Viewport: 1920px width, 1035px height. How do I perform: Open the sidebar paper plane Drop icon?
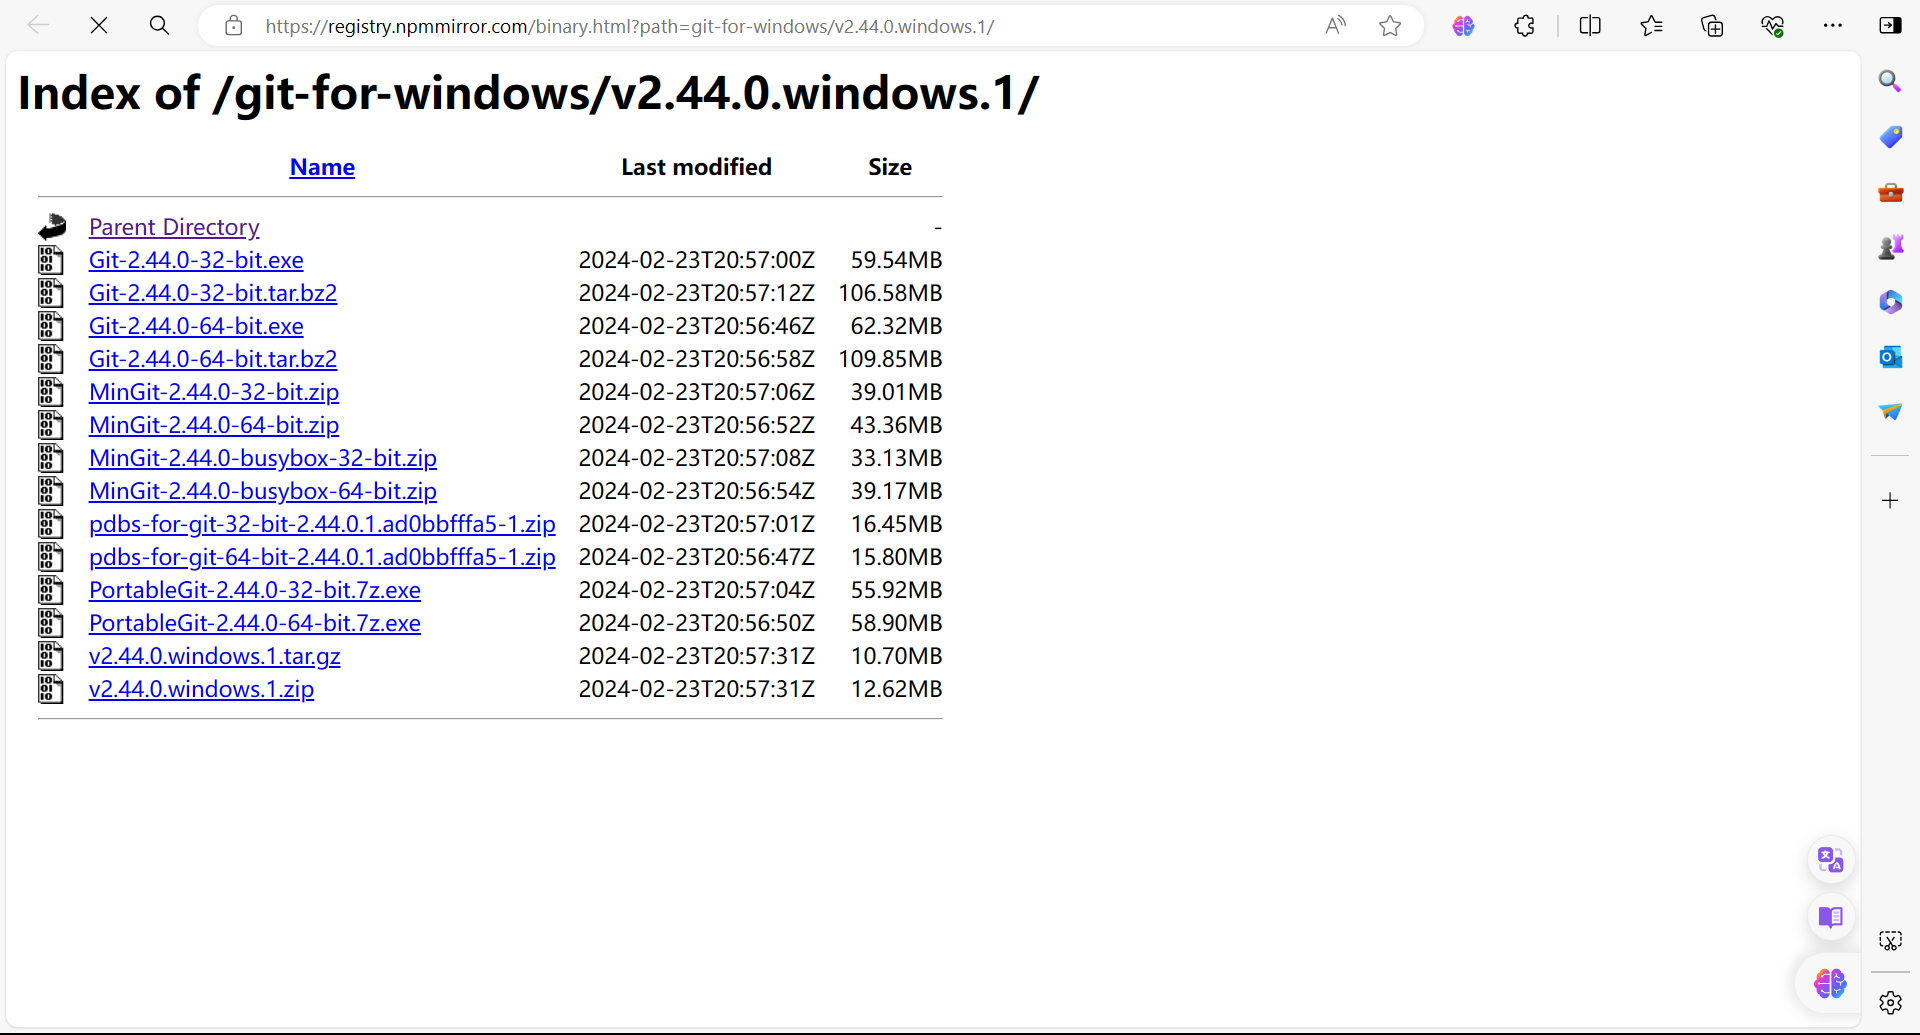click(1890, 412)
